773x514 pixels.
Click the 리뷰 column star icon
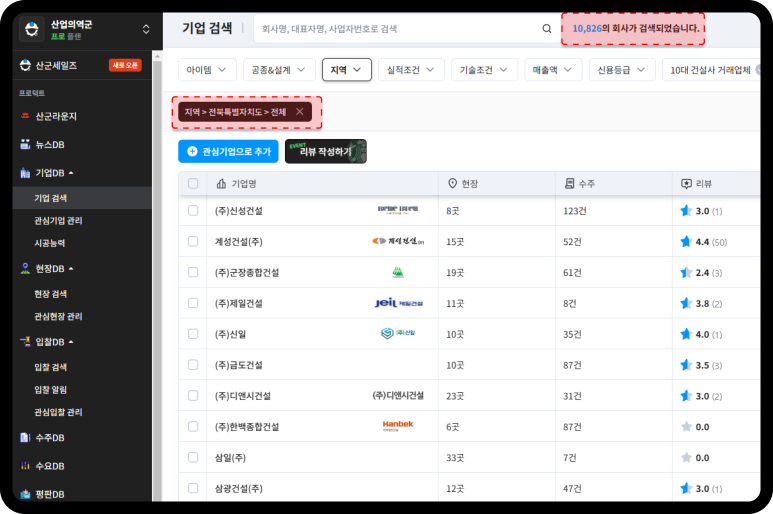pyautogui.click(x=686, y=183)
